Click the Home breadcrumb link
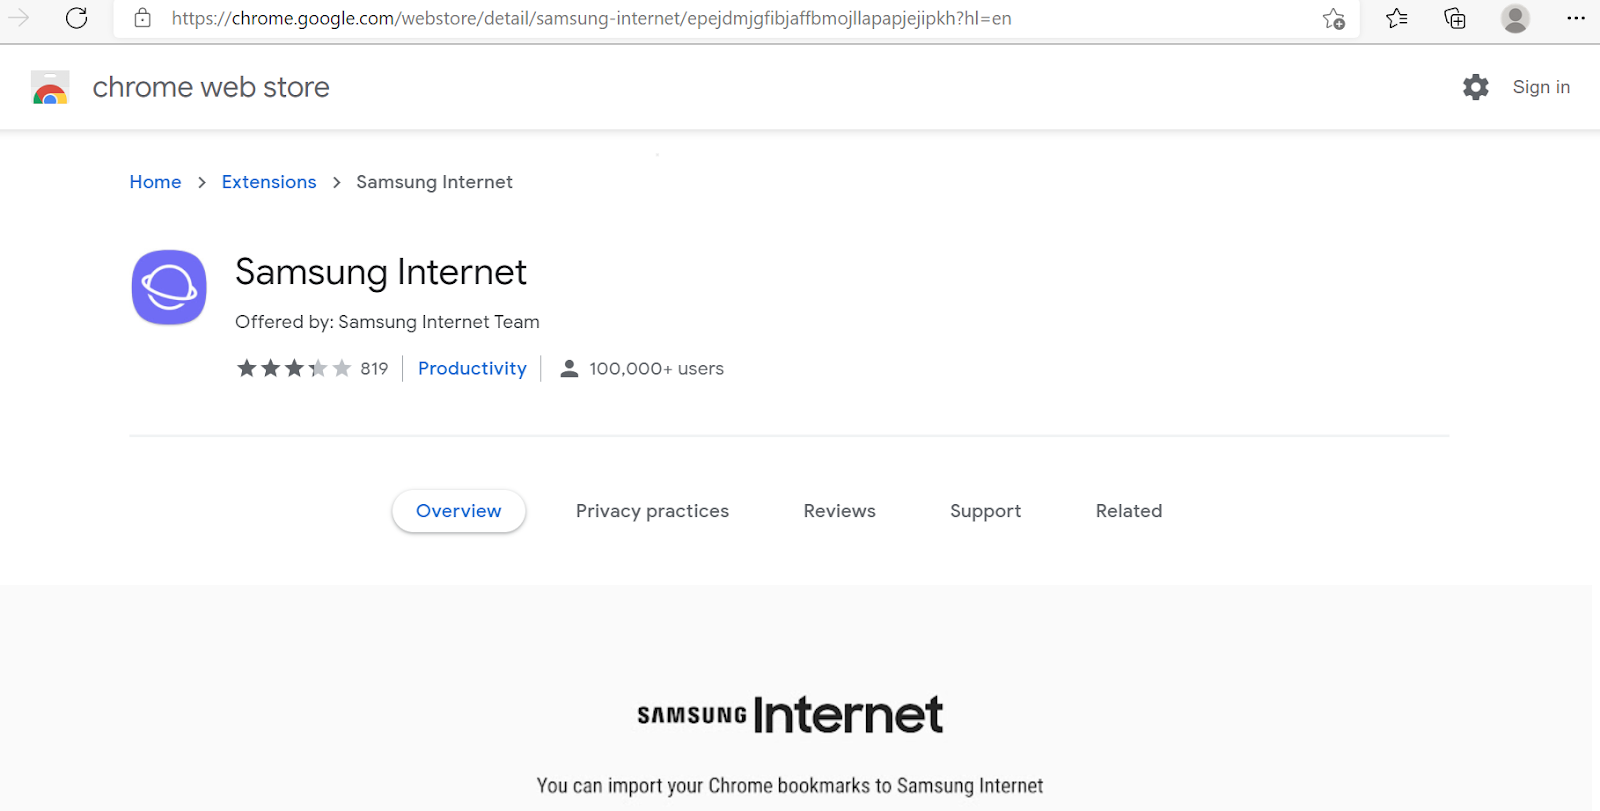Screen dimensions: 1600x811 [x=155, y=182]
